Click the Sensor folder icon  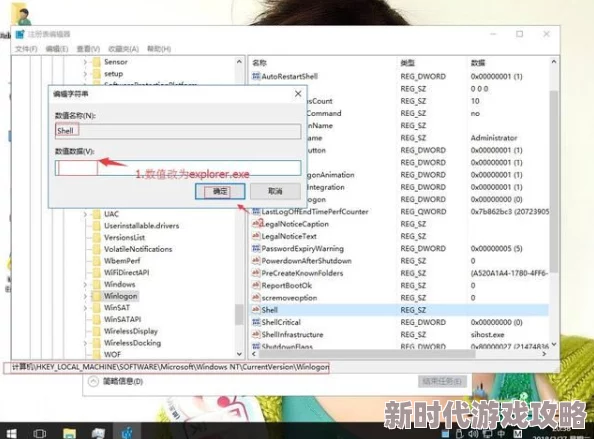(x=97, y=62)
